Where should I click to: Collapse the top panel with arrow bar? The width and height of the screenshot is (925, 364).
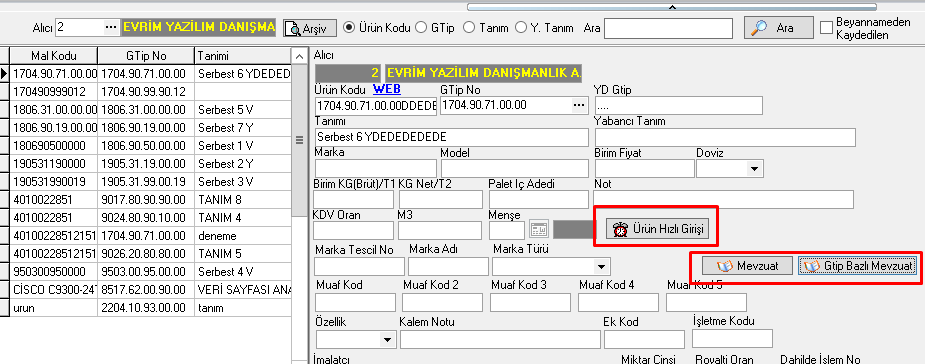(x=671, y=7)
